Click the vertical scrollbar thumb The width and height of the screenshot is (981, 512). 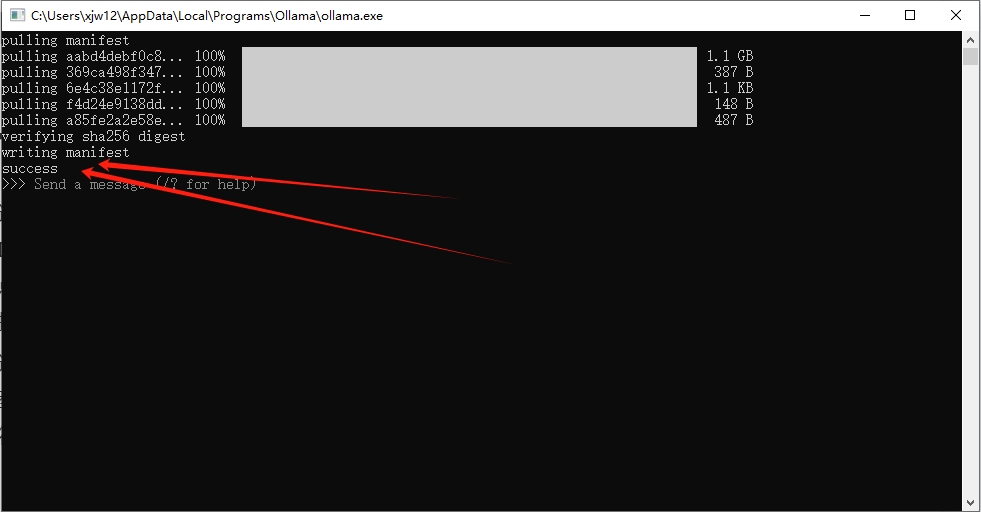click(970, 55)
